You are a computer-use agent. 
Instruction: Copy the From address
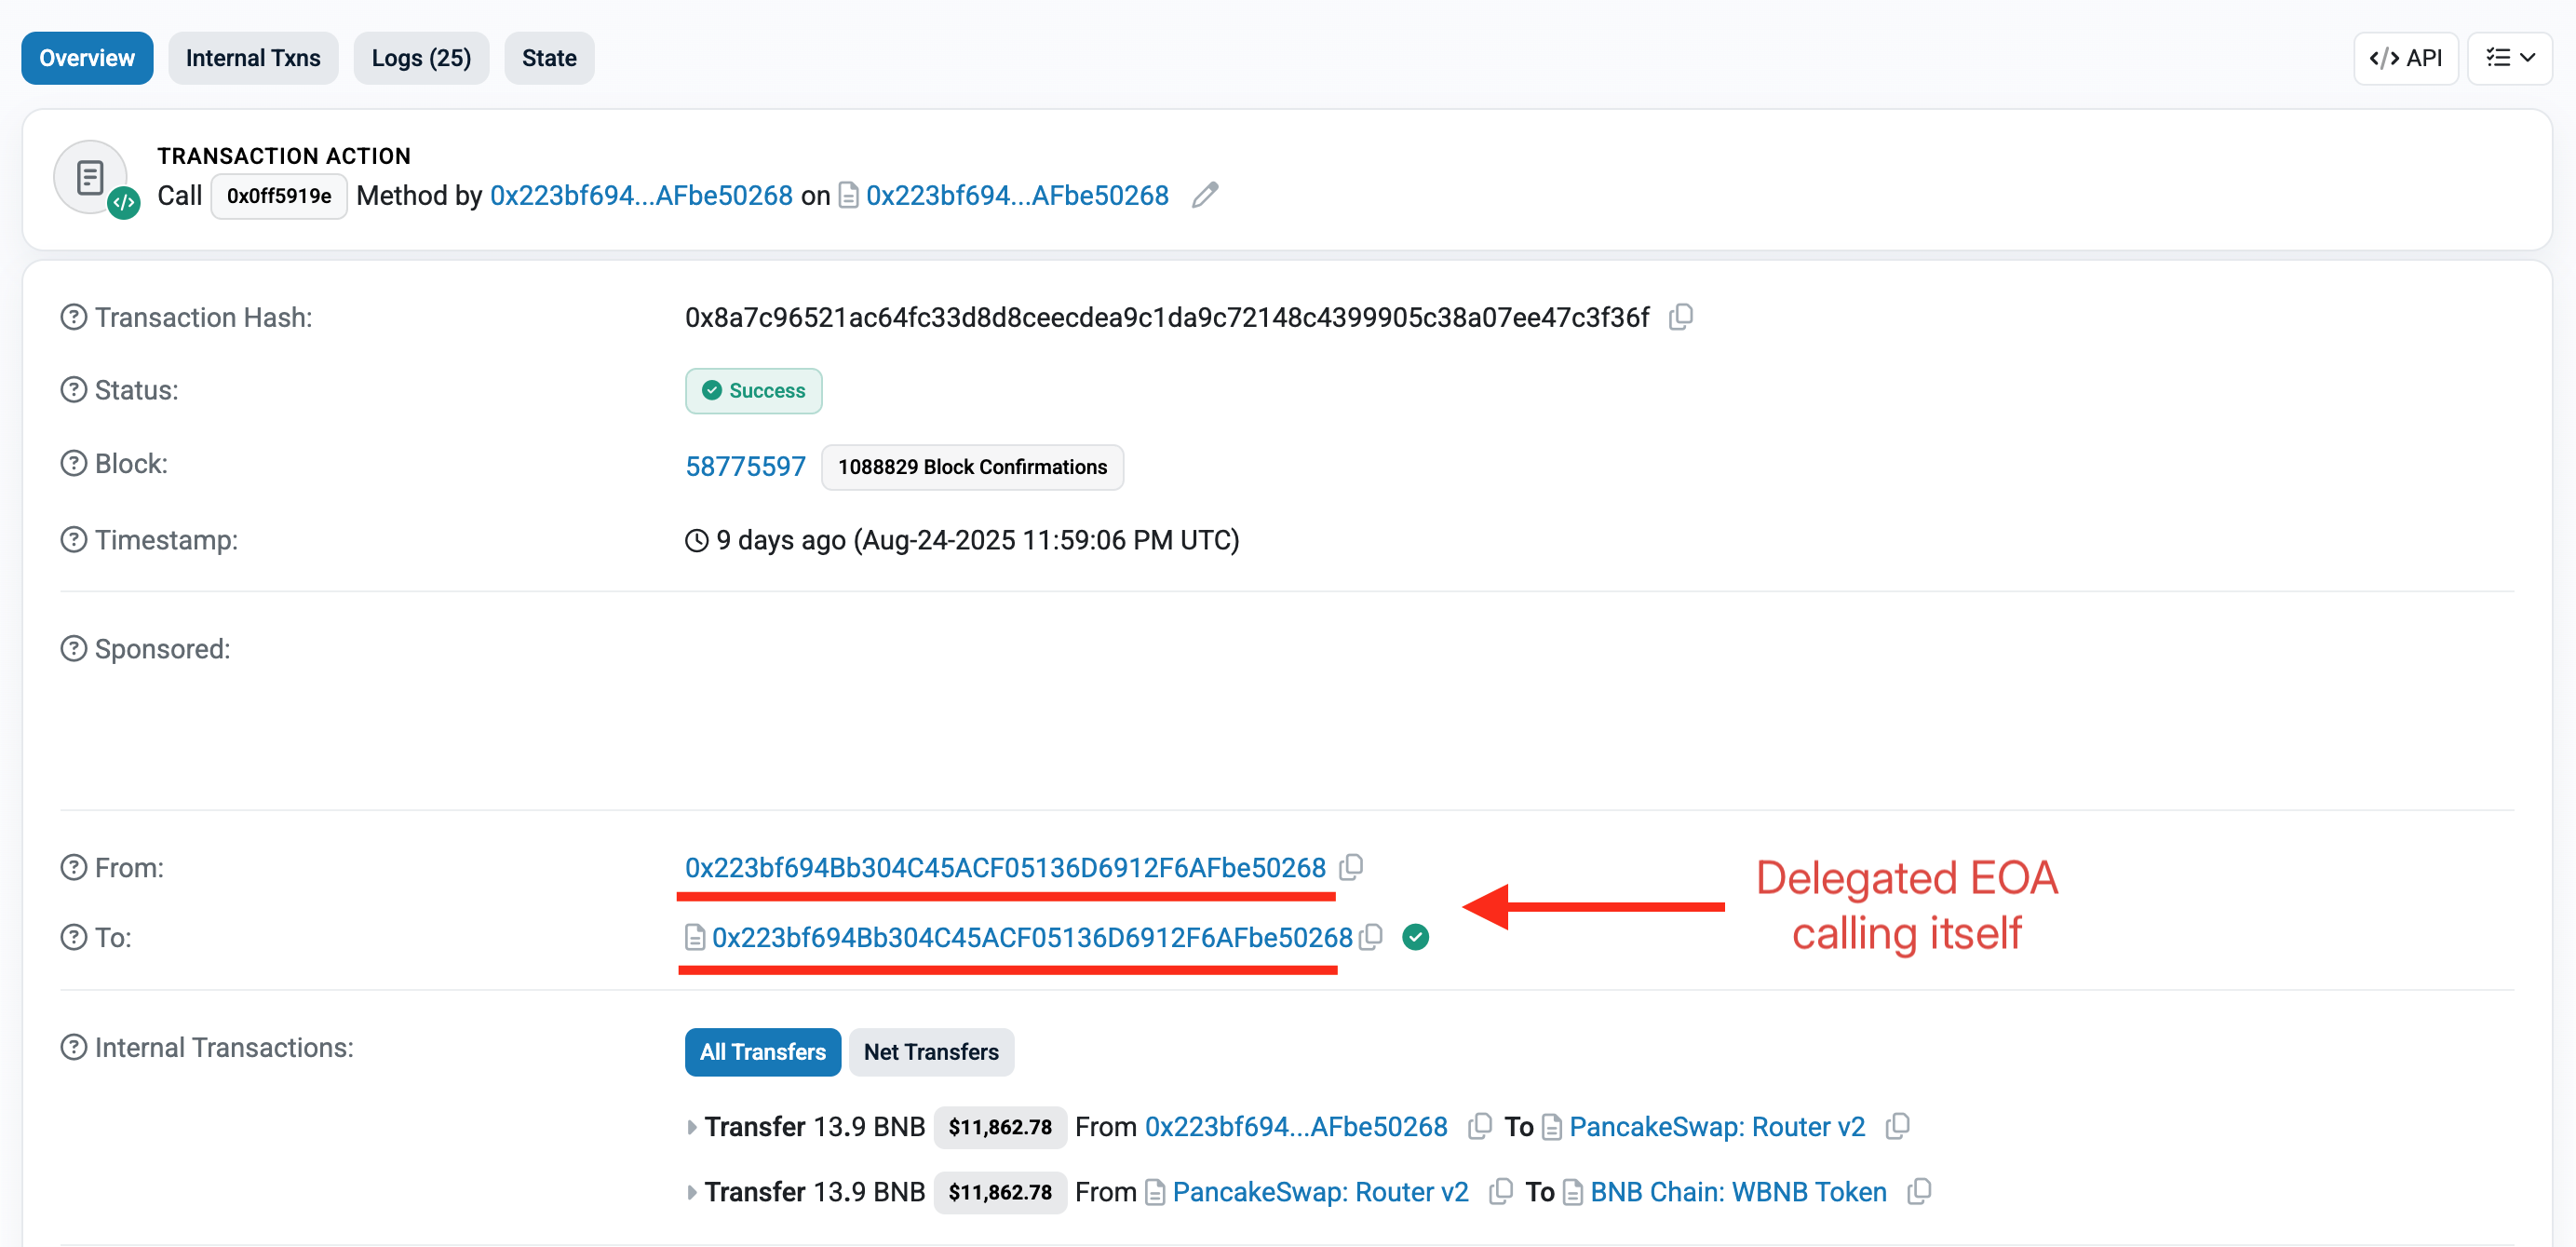coord(1351,866)
